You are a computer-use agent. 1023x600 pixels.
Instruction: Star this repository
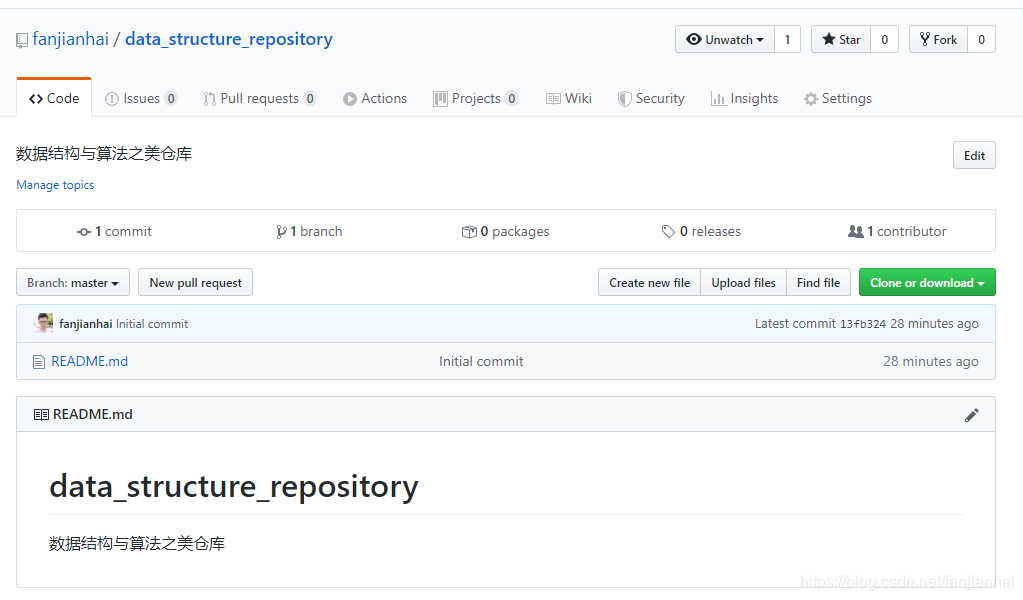click(x=841, y=39)
